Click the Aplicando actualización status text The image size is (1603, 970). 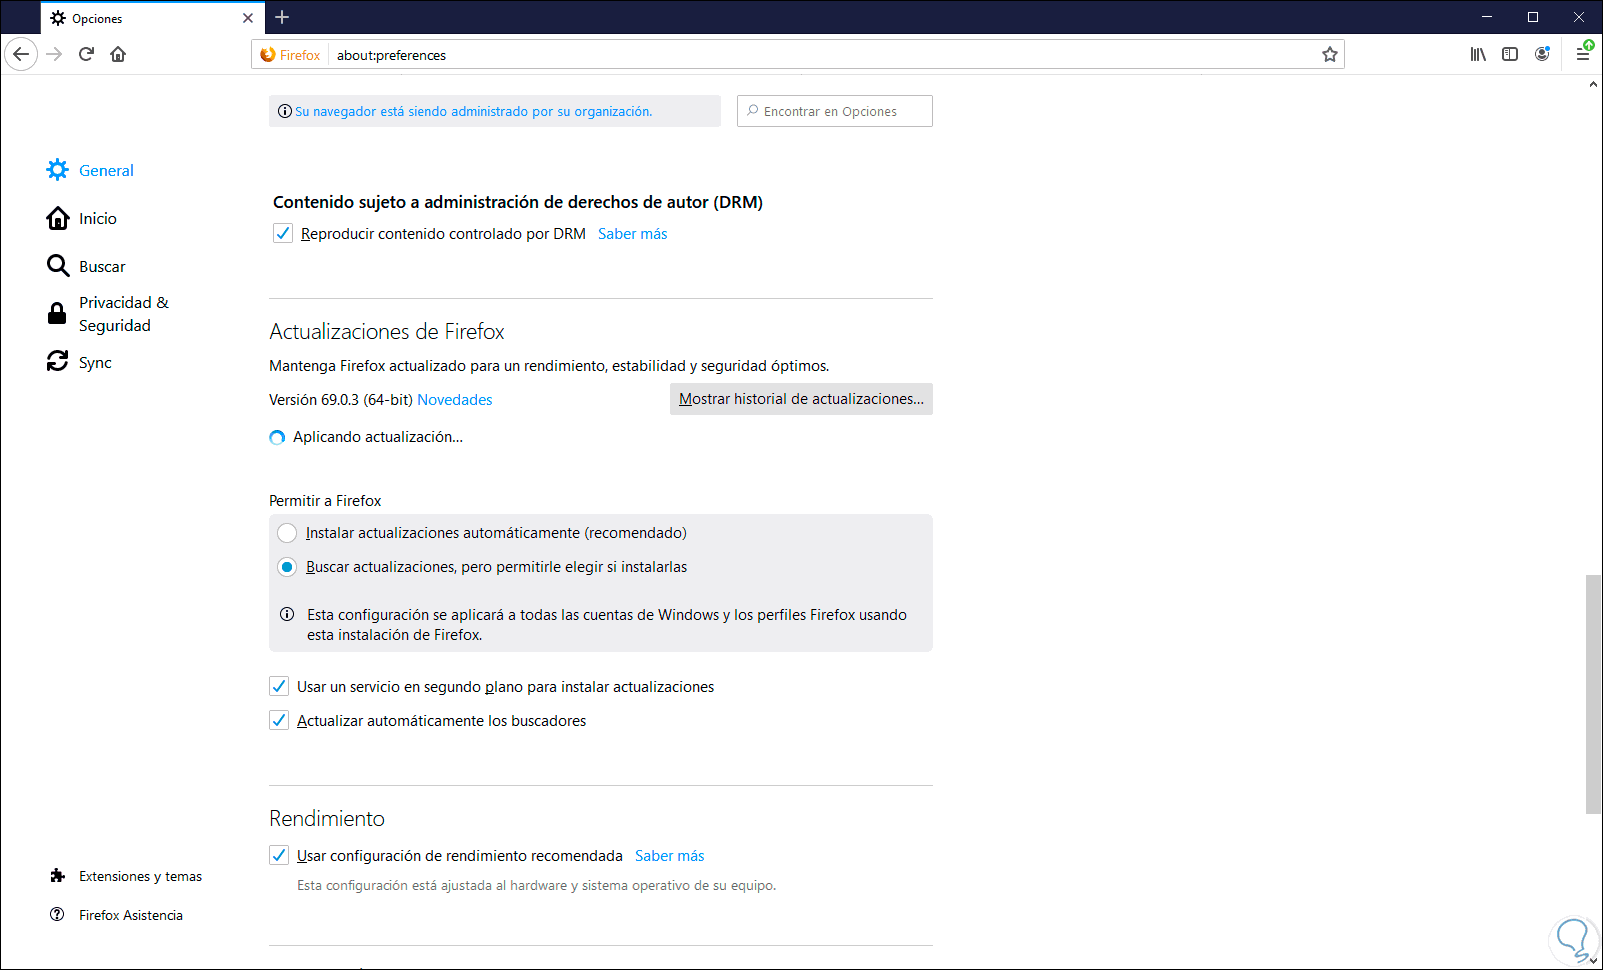tap(378, 437)
